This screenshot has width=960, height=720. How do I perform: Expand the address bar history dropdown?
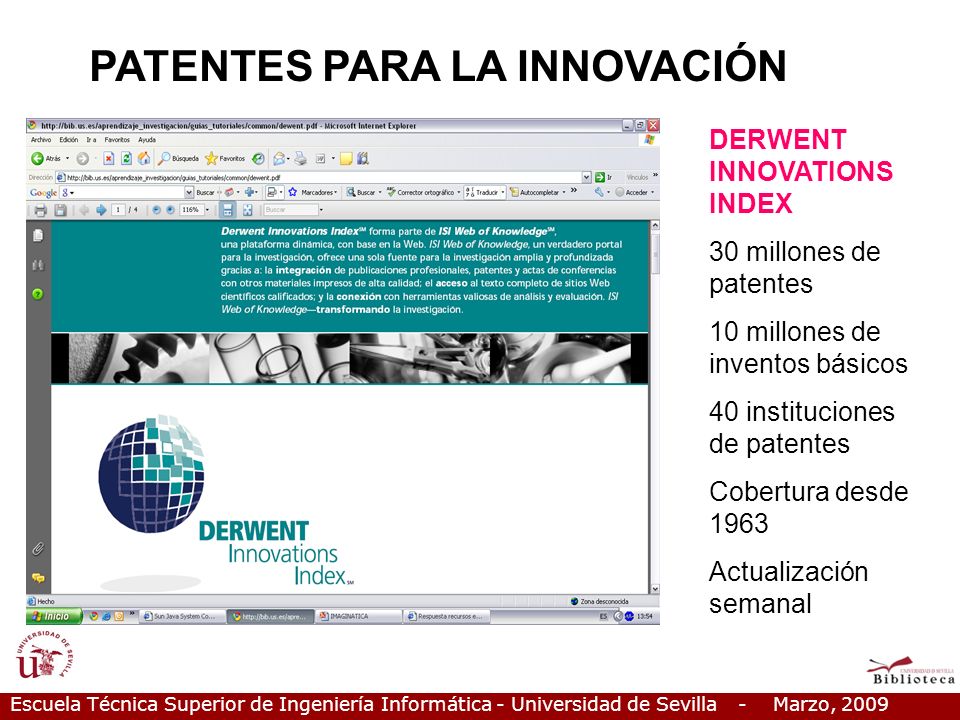click(587, 178)
